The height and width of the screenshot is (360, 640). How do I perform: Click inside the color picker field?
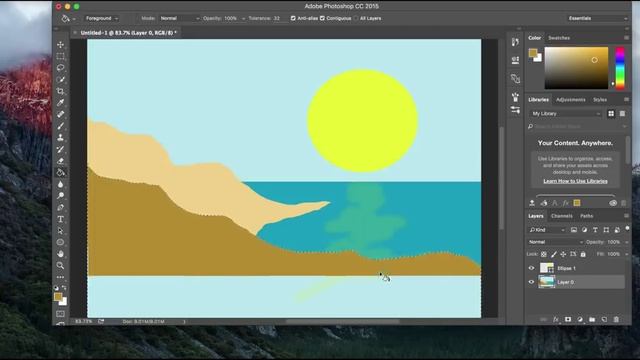[x=576, y=68]
